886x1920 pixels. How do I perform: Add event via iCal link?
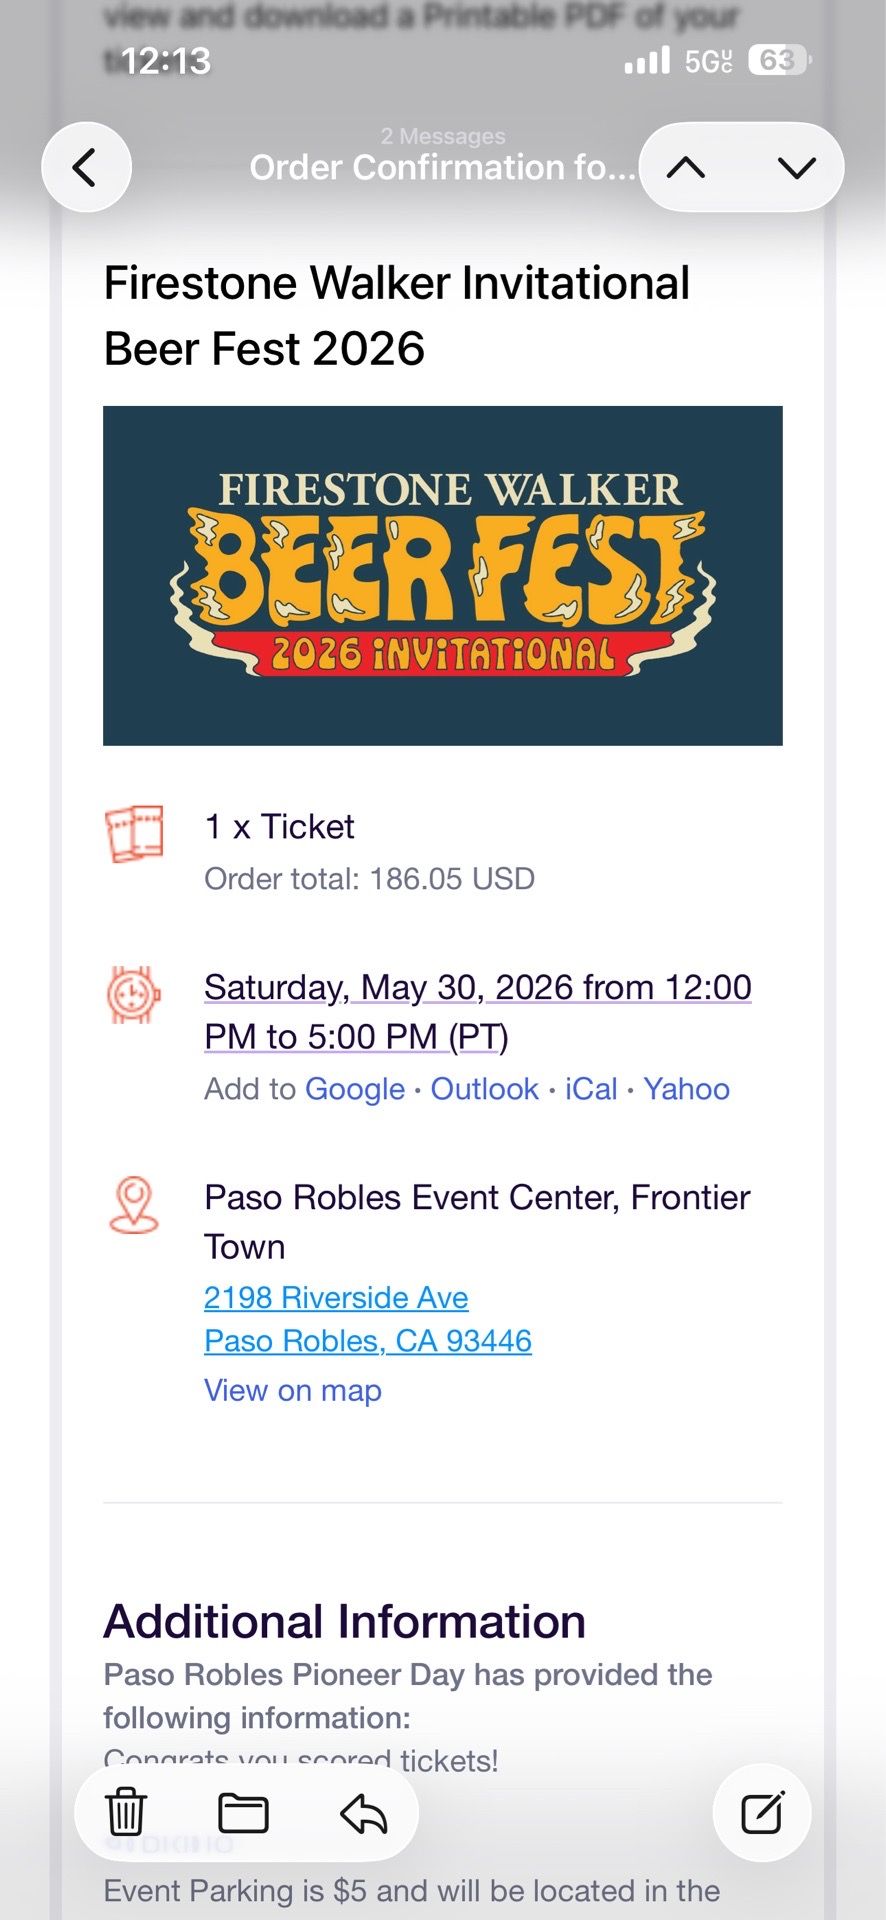tap(591, 1089)
